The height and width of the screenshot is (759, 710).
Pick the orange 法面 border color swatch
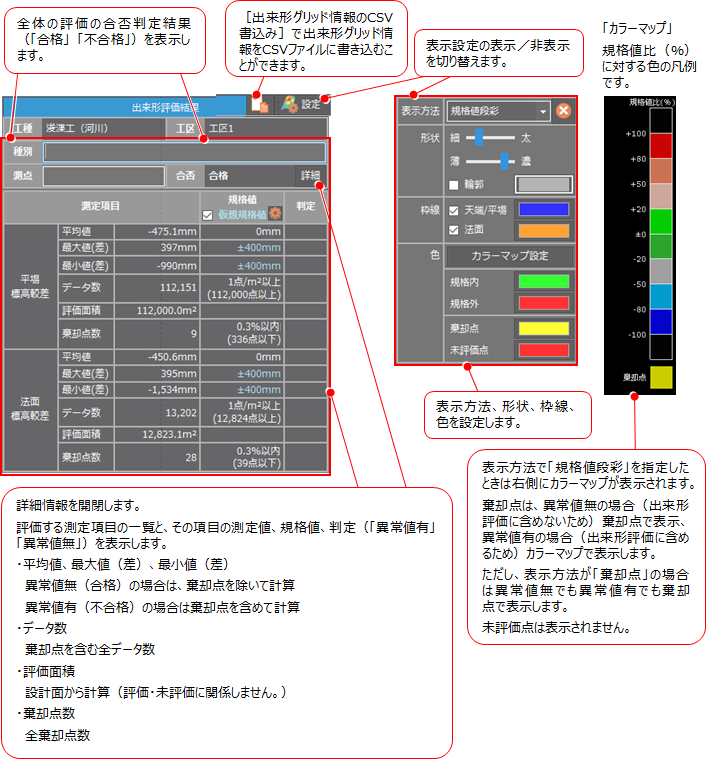(x=543, y=230)
